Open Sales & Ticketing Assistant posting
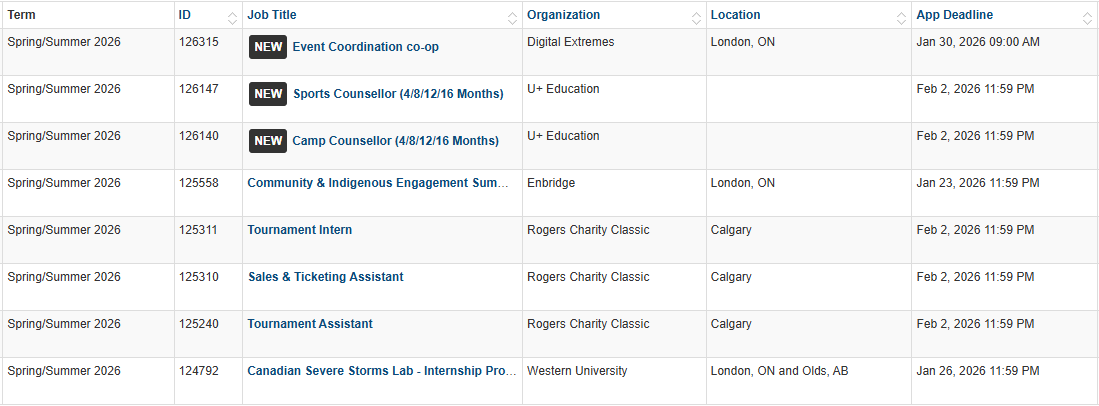 point(326,277)
